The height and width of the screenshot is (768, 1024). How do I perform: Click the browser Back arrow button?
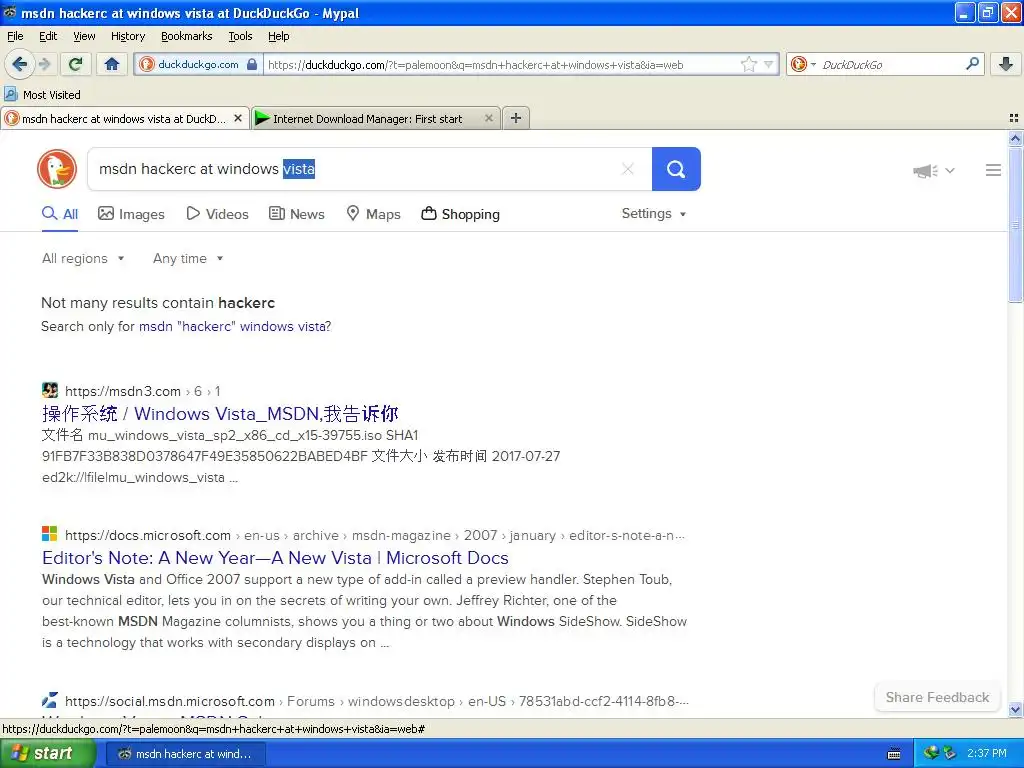tap(20, 64)
